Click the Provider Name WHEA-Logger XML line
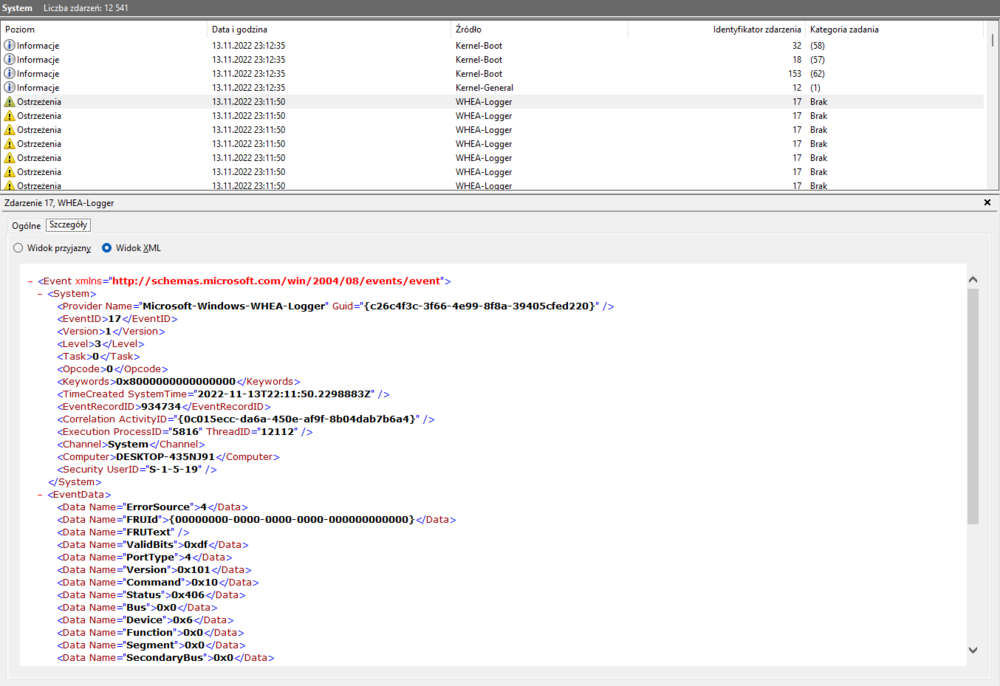Viewport: 1000px width, 686px height. coord(335,306)
